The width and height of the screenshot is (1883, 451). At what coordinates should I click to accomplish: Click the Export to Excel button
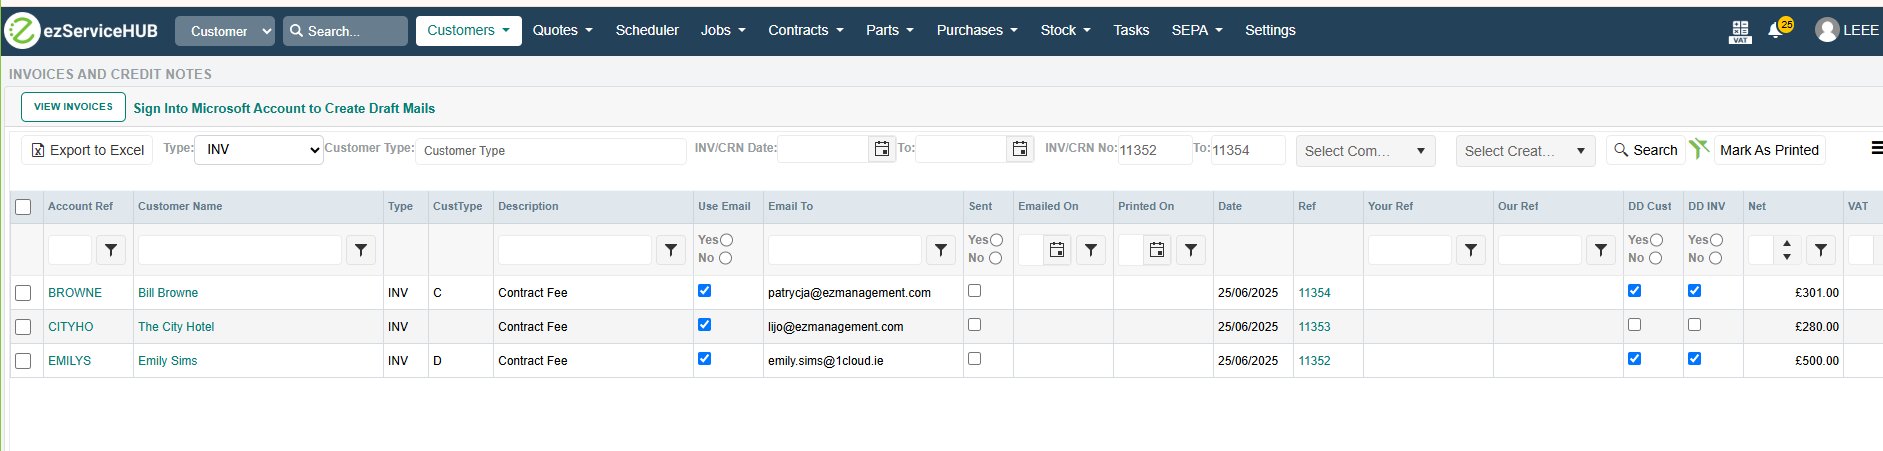(x=87, y=150)
